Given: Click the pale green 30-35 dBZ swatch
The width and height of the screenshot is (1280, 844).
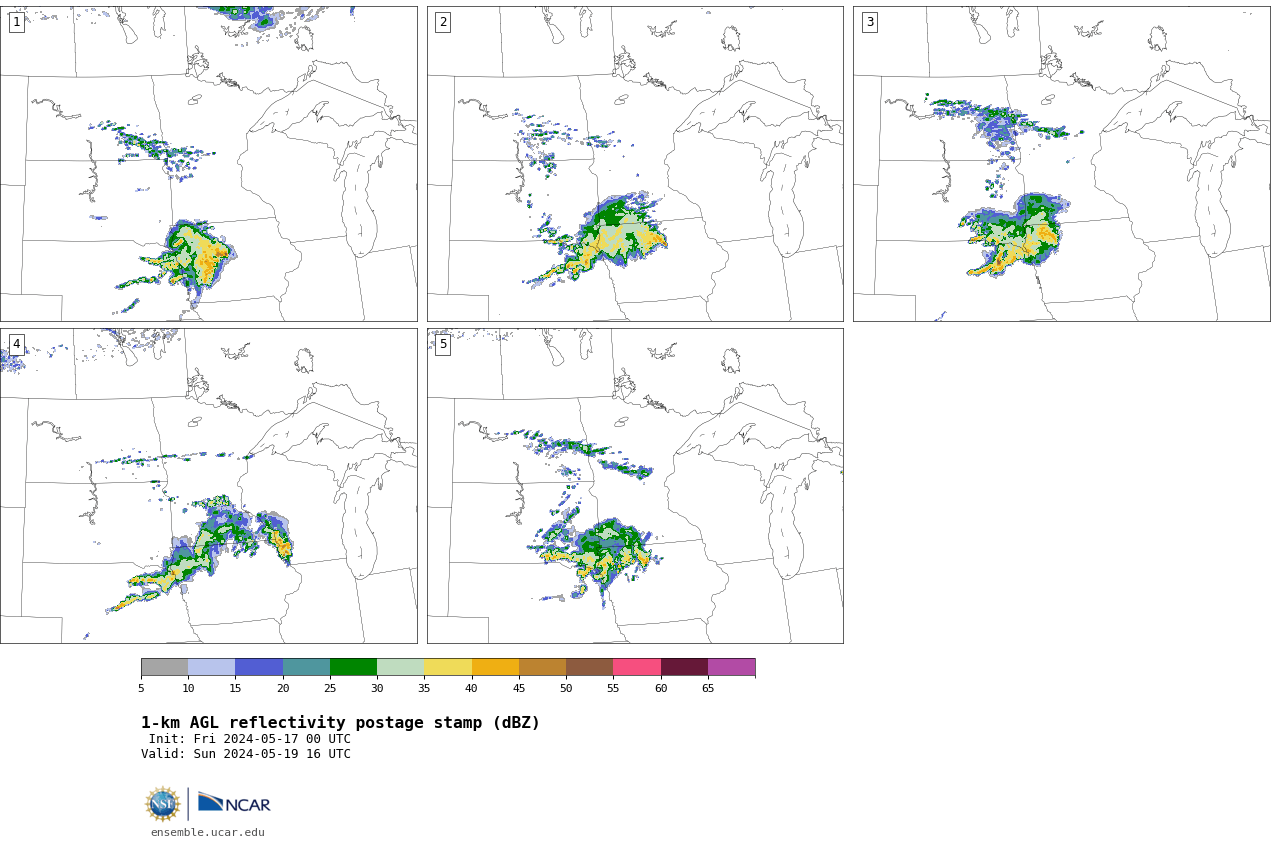Looking at the screenshot, I should click(x=400, y=667).
